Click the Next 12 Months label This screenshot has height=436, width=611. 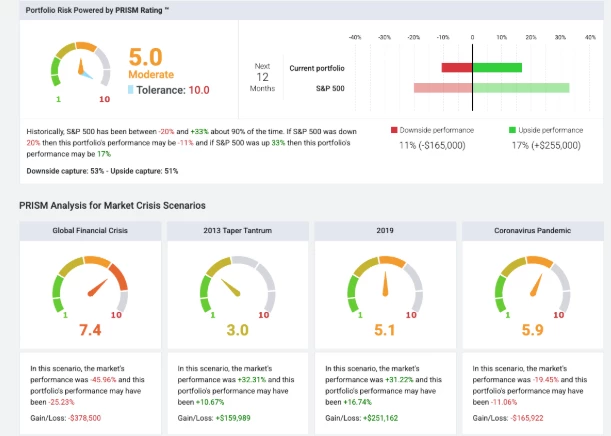point(262,77)
